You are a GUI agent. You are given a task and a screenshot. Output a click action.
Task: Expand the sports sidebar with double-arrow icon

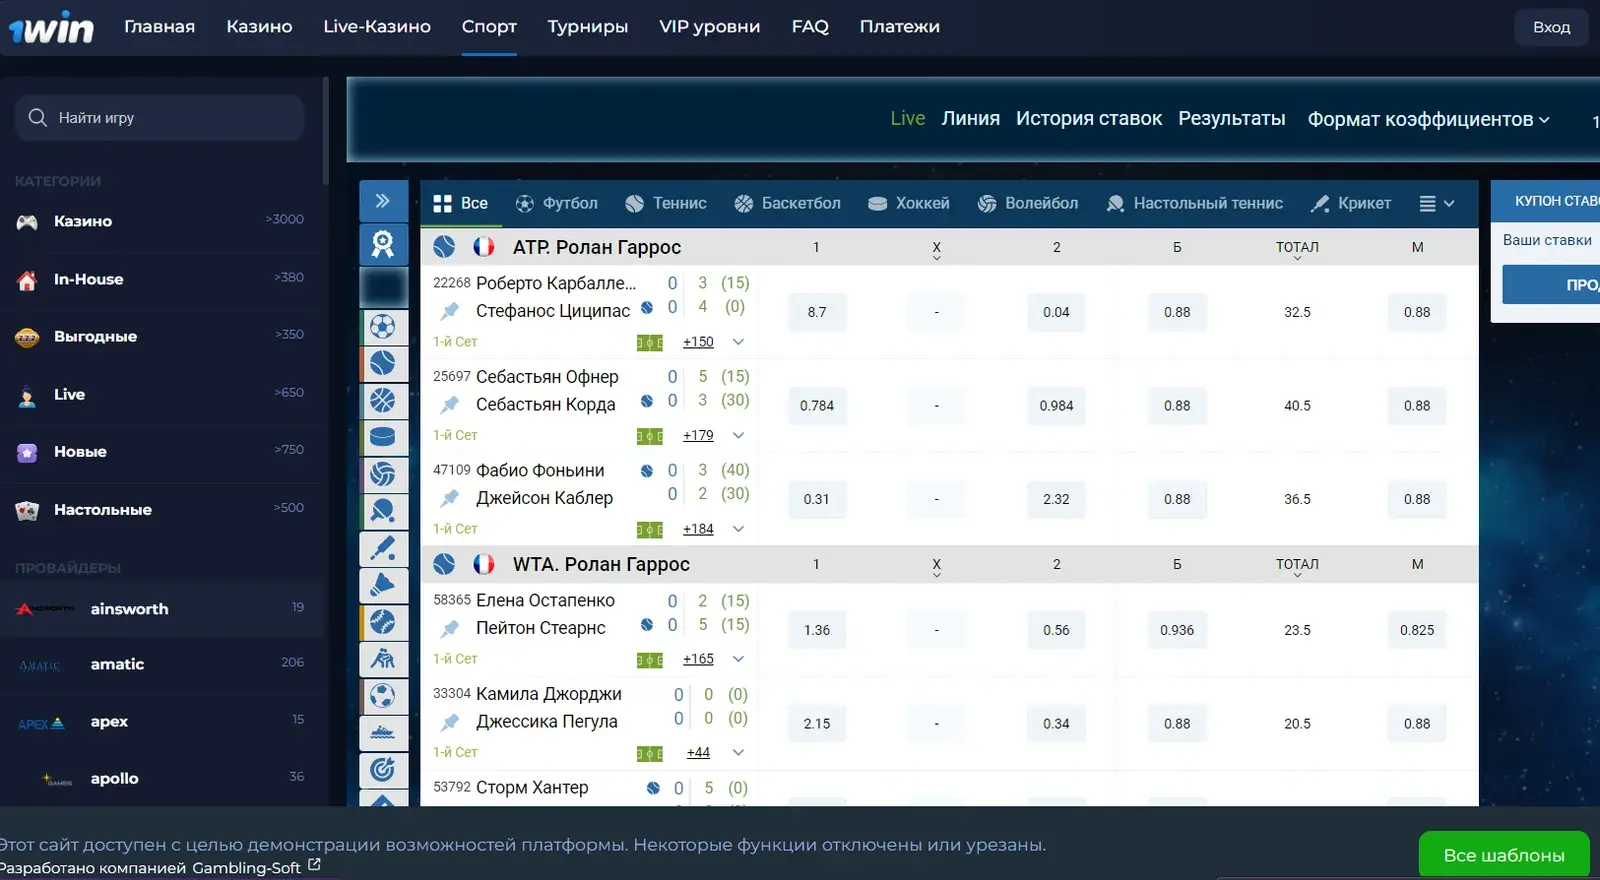coord(383,201)
